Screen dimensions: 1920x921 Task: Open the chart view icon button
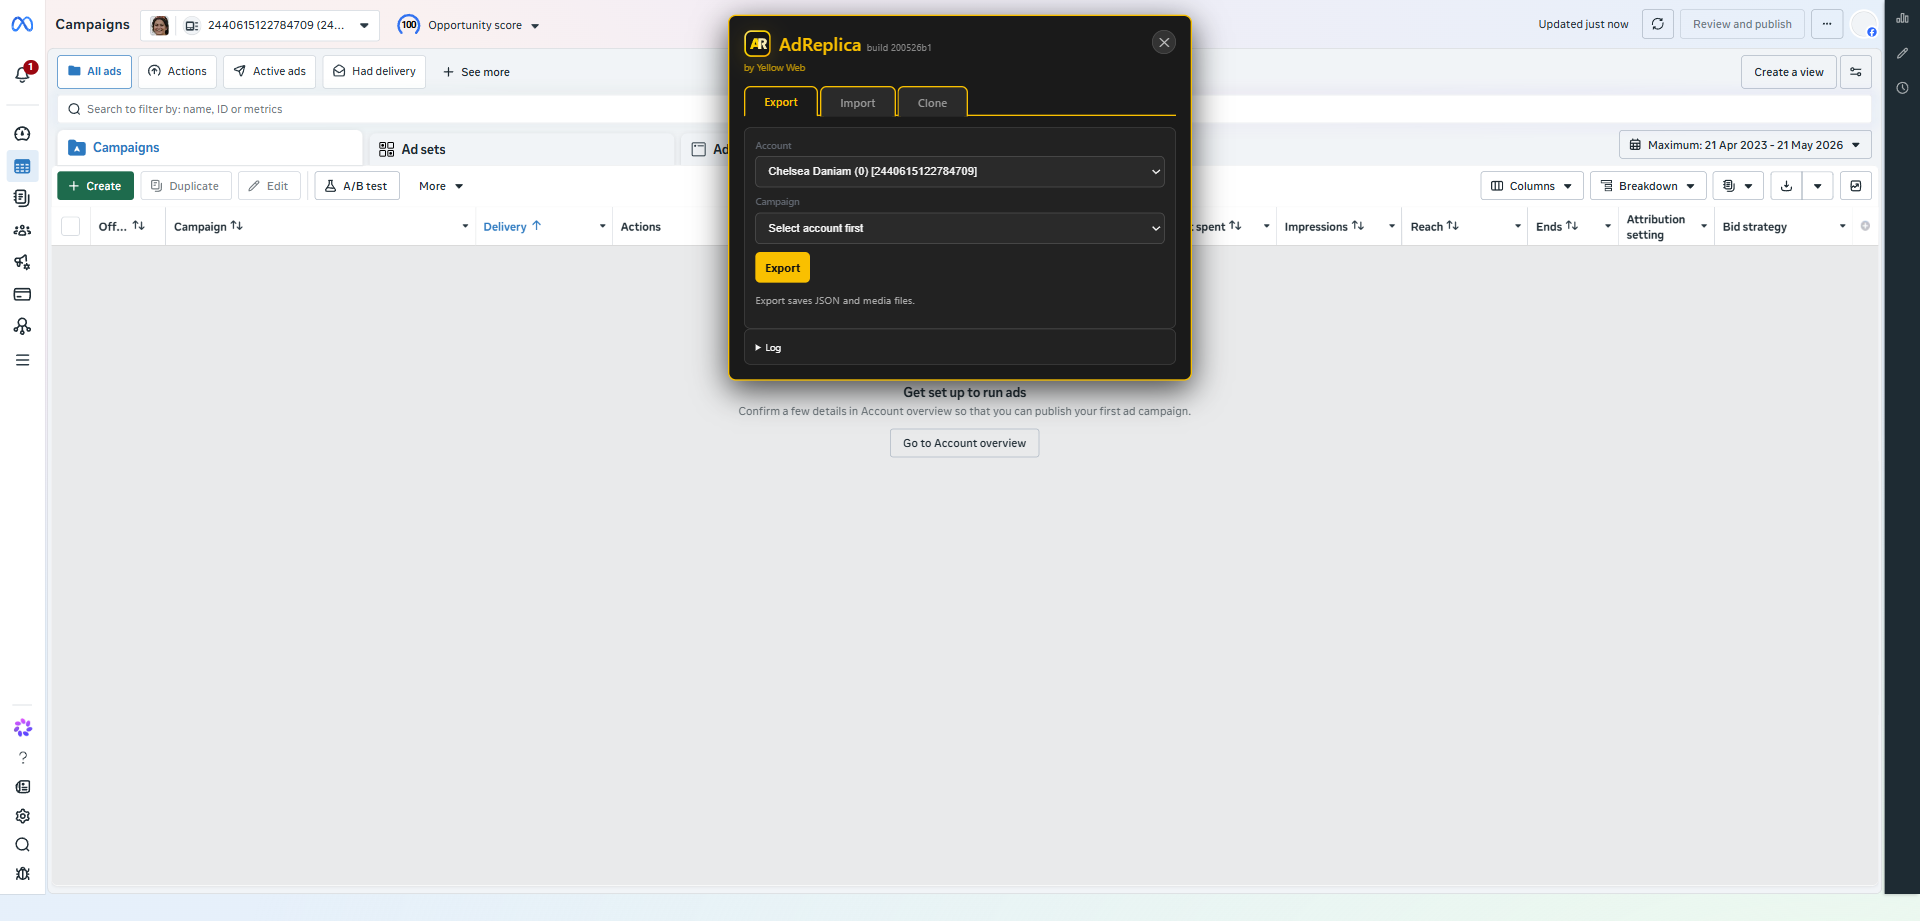1856,186
